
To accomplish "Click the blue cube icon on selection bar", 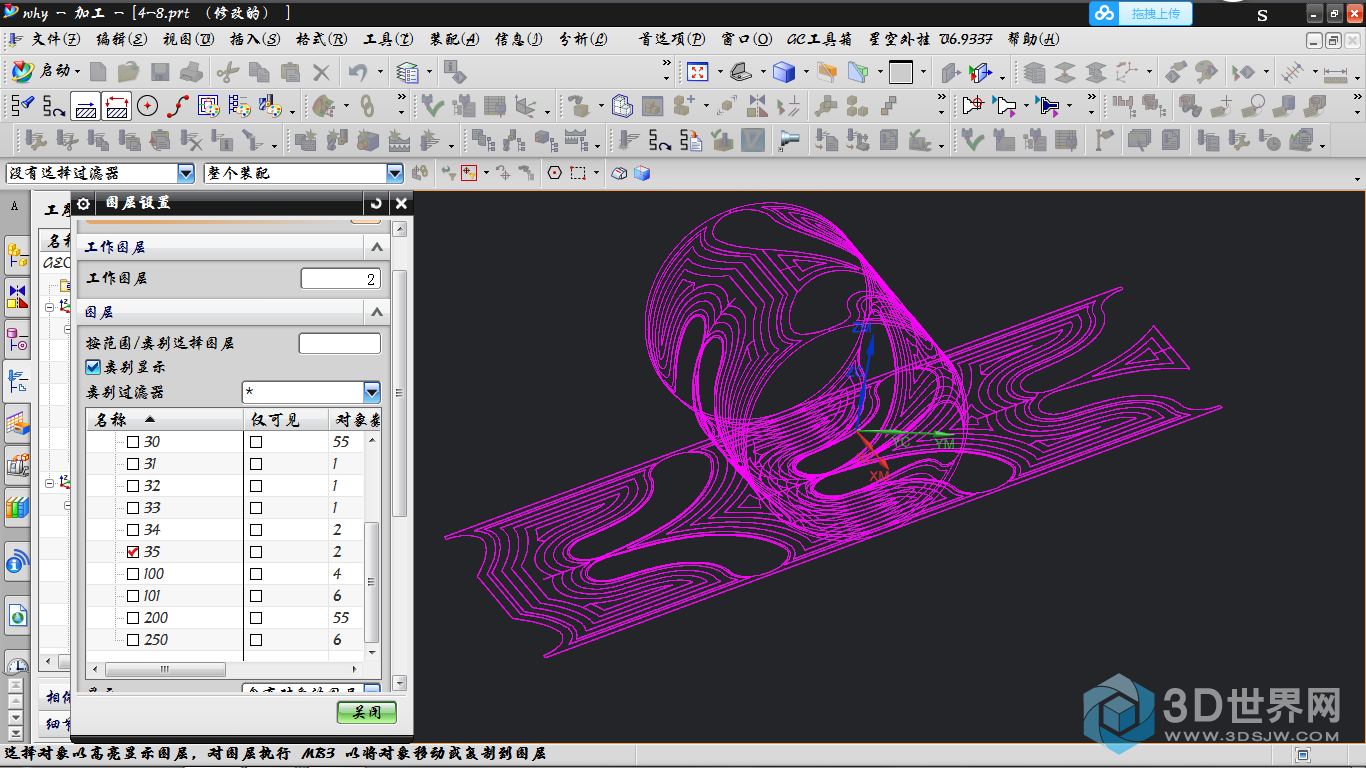I will pos(642,173).
